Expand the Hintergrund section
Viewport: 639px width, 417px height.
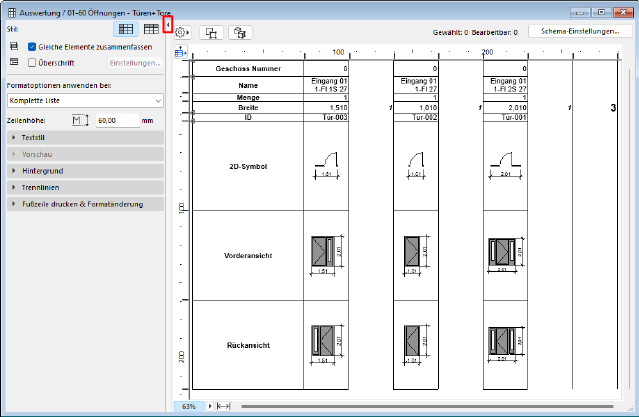click(86, 171)
